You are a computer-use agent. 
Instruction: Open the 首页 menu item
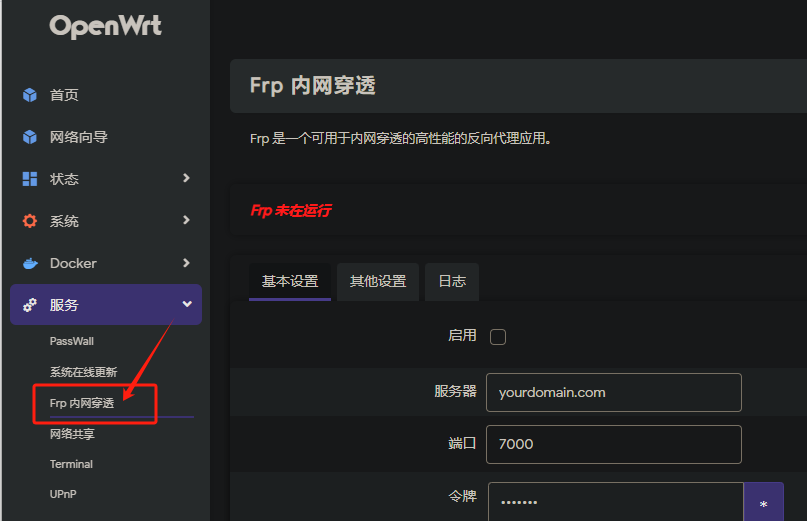[64, 95]
